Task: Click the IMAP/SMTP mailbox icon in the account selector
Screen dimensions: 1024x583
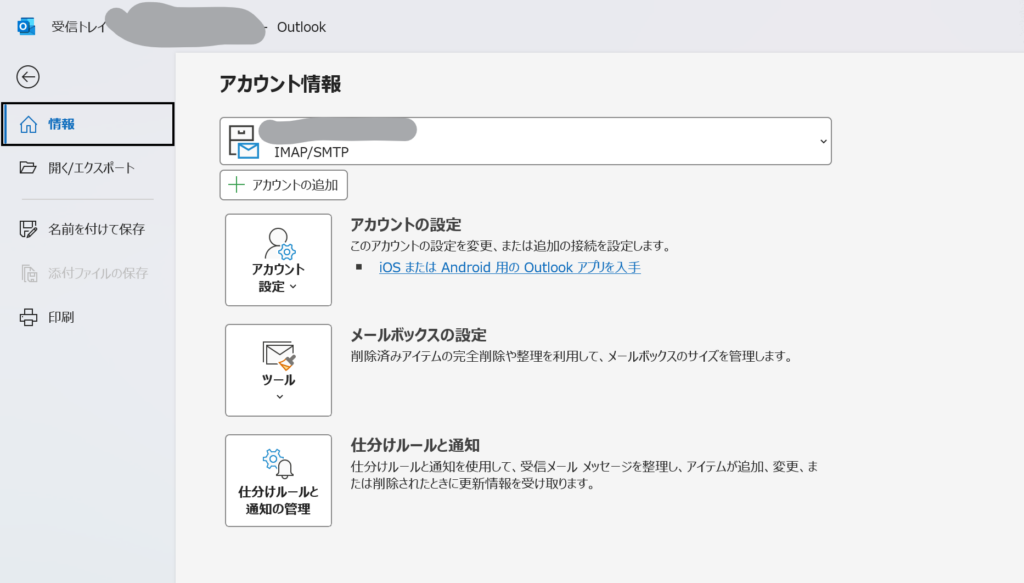Action: pyautogui.click(x=244, y=142)
